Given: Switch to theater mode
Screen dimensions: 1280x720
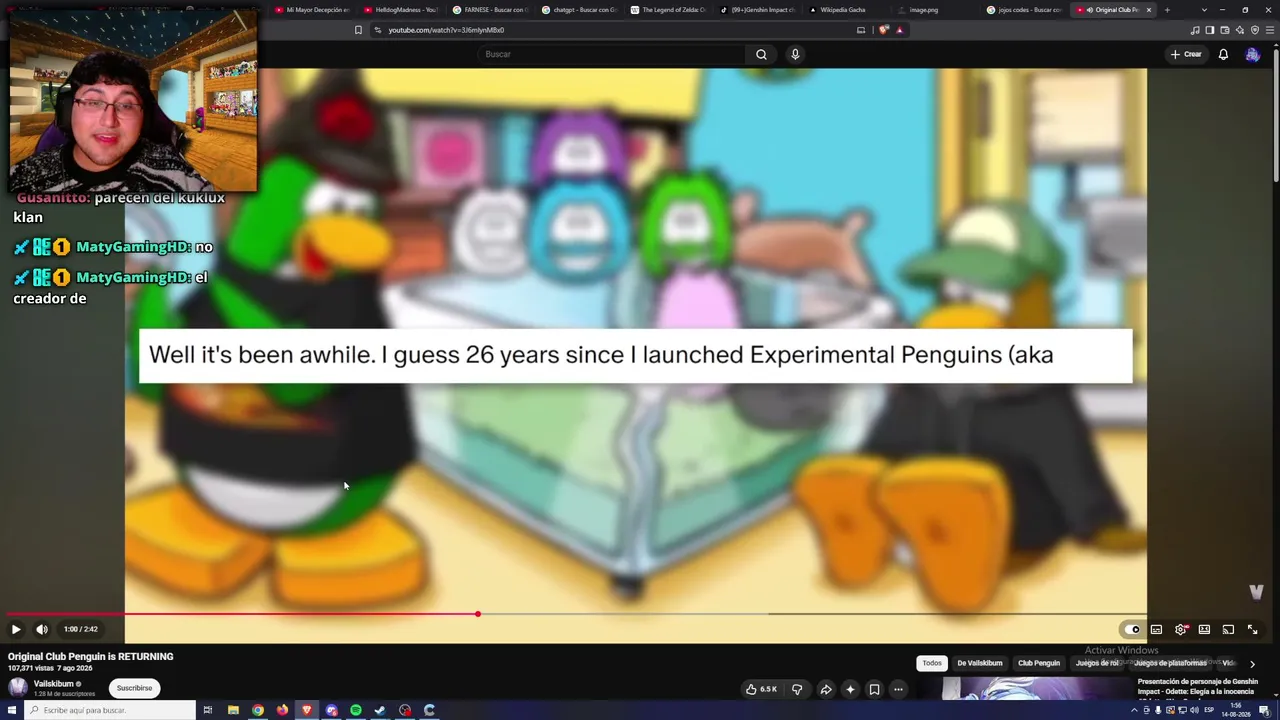Looking at the screenshot, I should click(x=1204, y=629).
